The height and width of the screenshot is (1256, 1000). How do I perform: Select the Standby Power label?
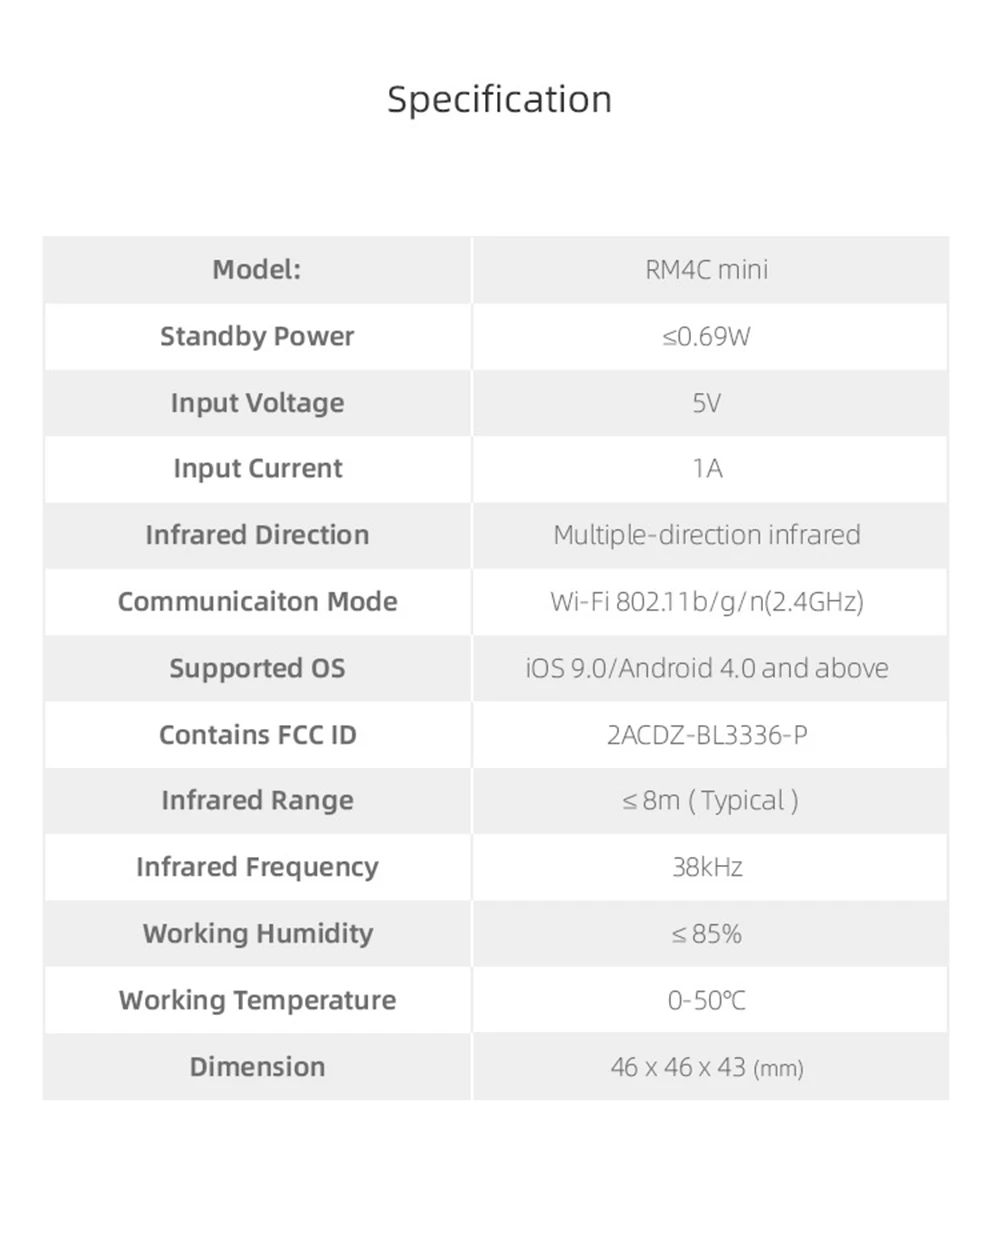(x=257, y=336)
